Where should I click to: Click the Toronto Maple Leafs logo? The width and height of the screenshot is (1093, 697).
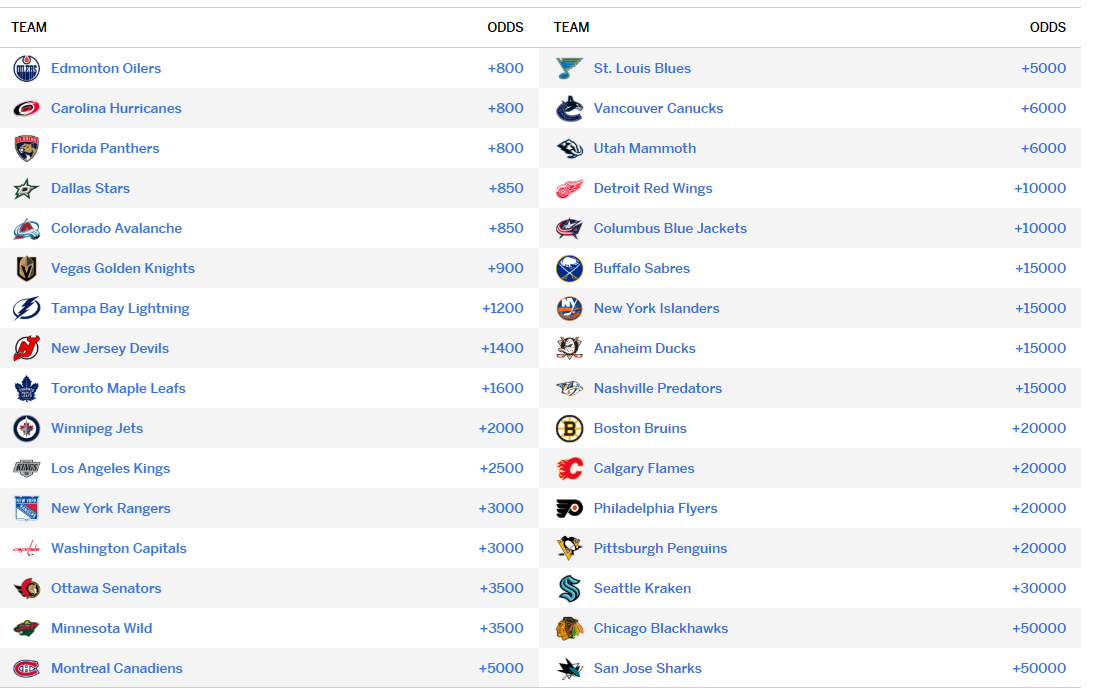tap(26, 388)
